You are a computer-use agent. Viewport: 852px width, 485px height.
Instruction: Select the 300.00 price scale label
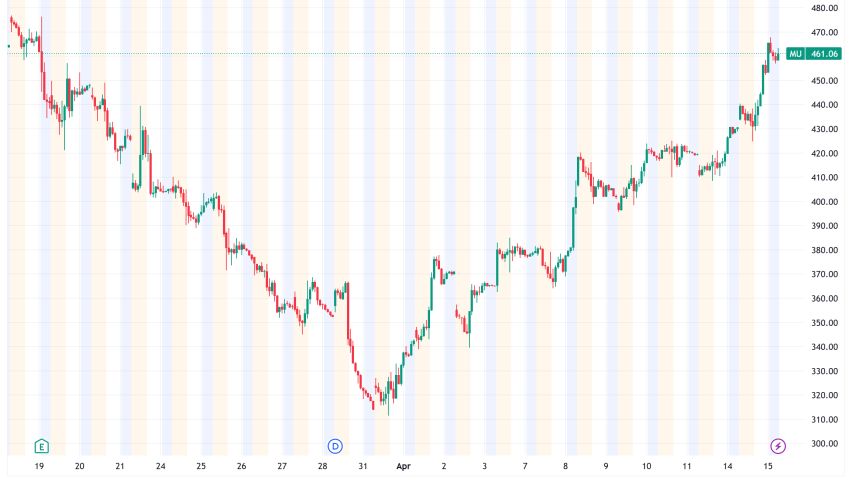tap(824, 444)
